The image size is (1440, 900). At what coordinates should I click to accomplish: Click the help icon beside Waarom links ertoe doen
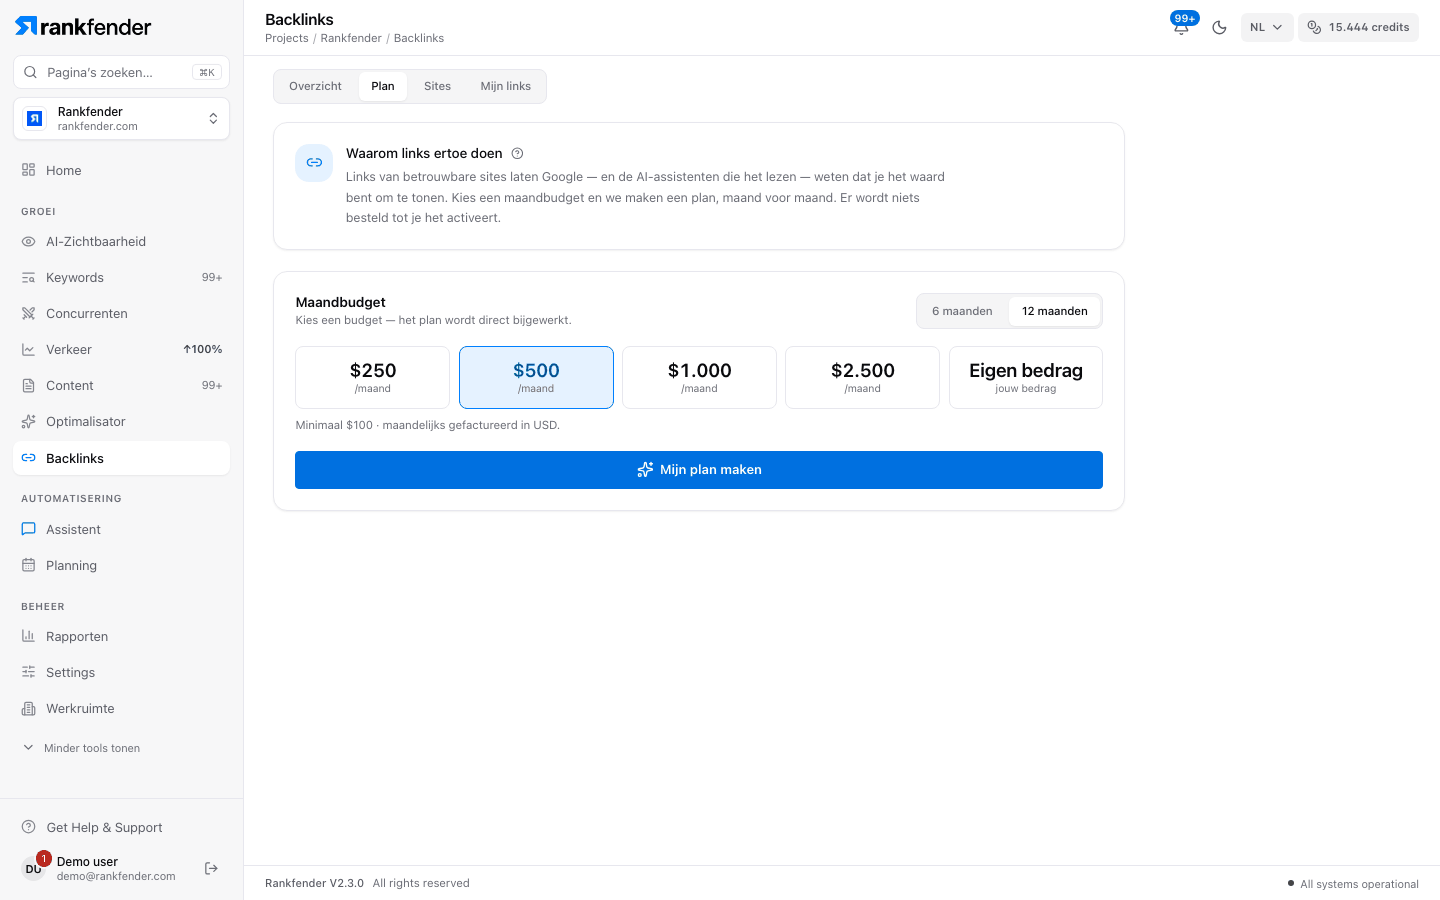(517, 154)
